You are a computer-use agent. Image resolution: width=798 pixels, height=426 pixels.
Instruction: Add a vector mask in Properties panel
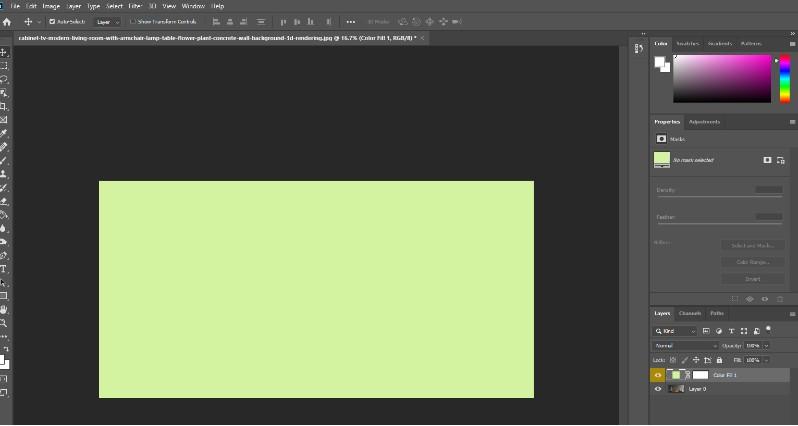(x=781, y=160)
